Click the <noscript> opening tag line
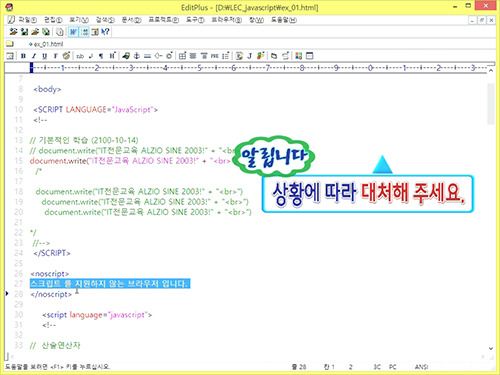The height and width of the screenshot is (375, 500). tap(49, 274)
